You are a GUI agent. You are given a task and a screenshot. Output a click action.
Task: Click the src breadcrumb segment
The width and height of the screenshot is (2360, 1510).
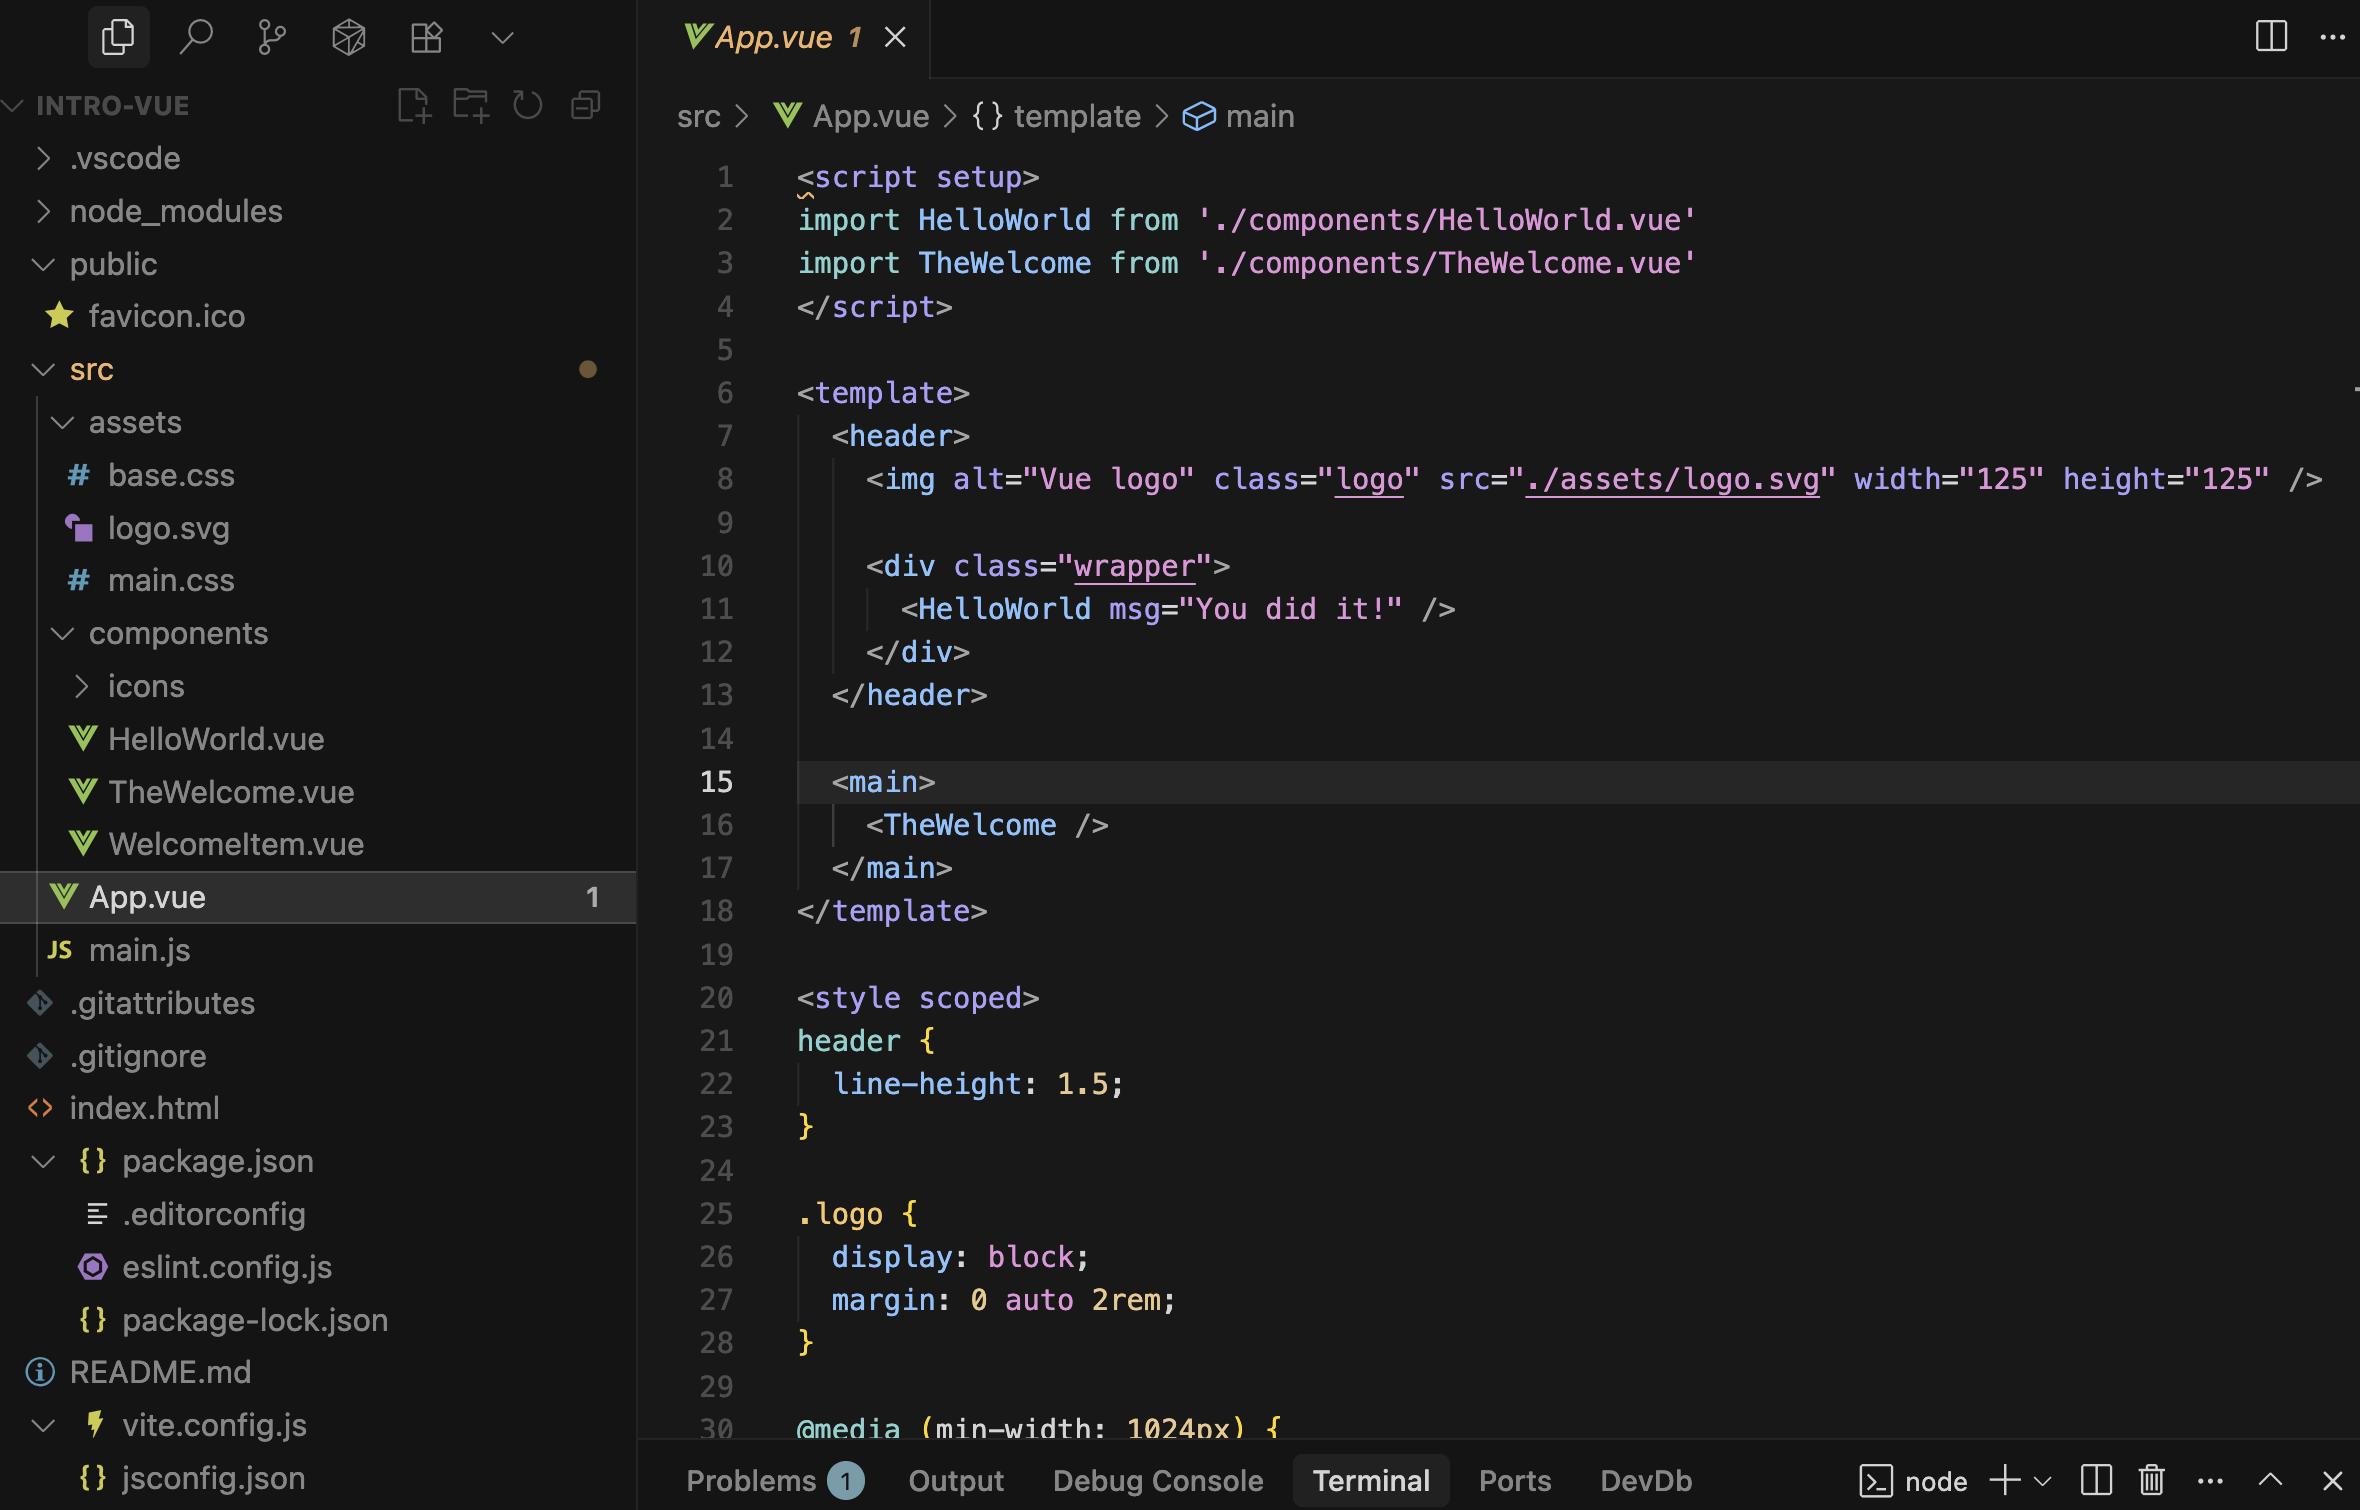[x=698, y=116]
